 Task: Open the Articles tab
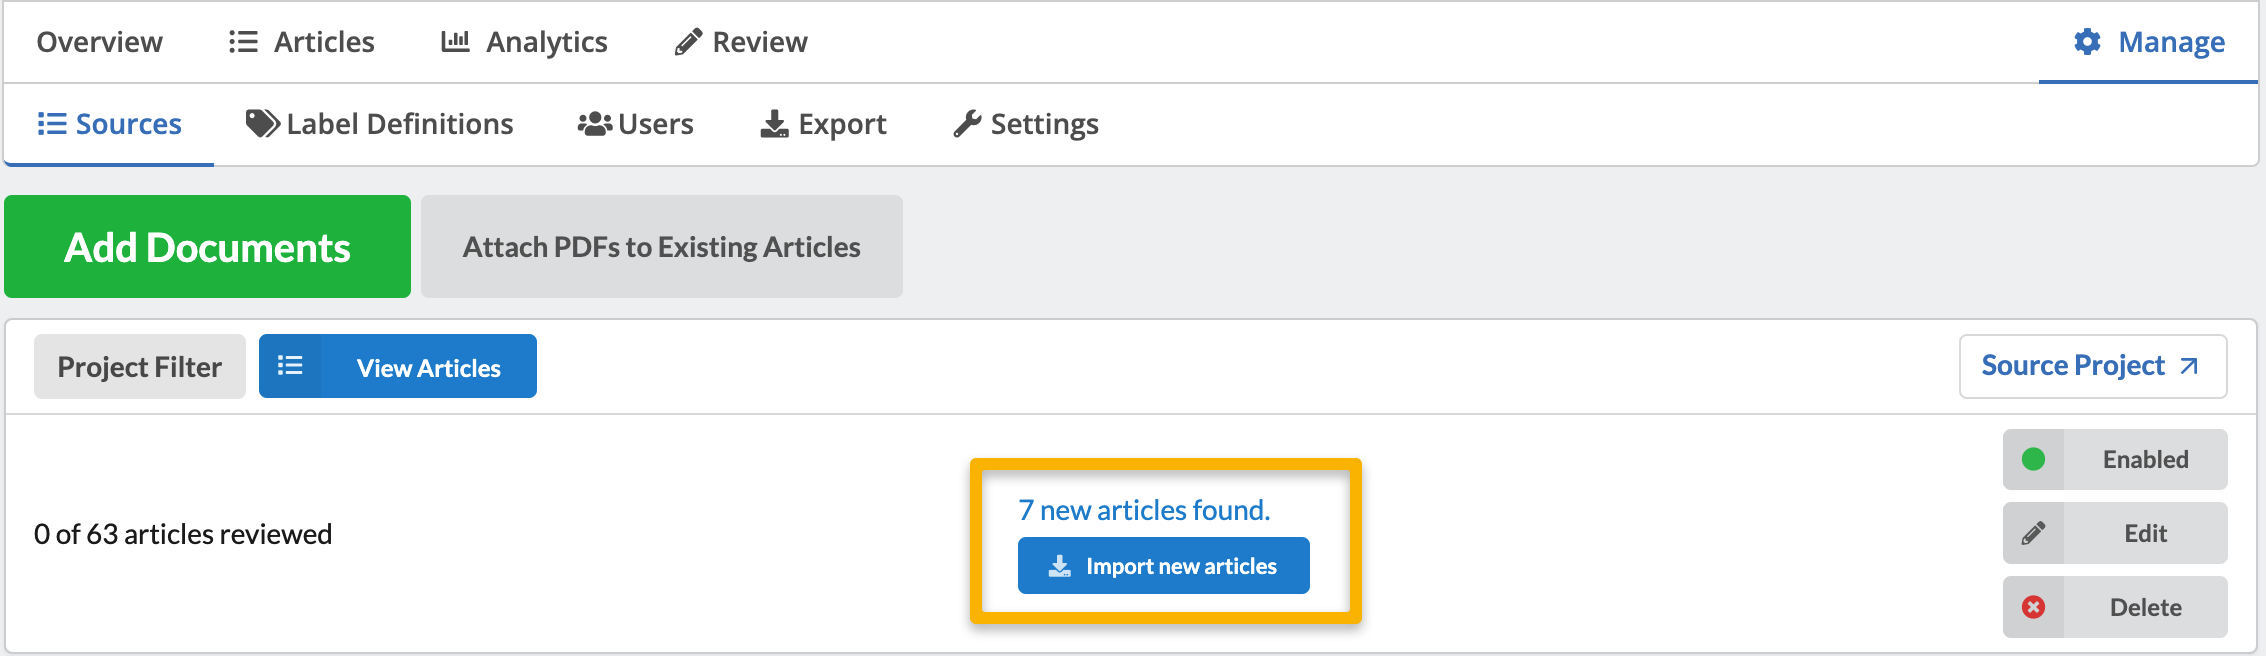click(302, 42)
